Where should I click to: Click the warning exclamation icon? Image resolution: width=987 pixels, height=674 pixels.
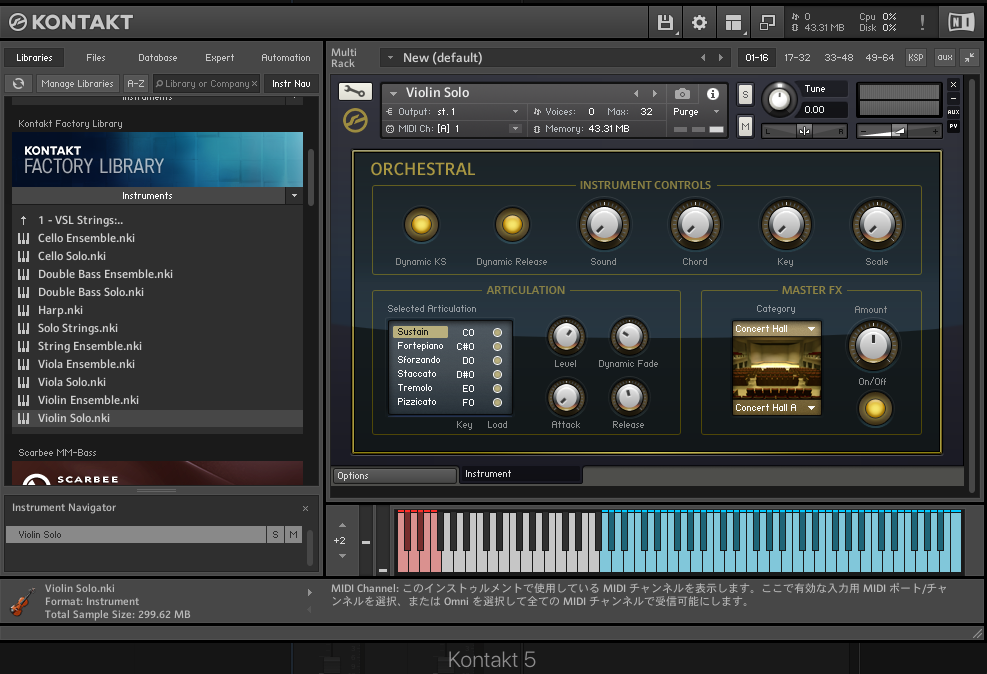(x=922, y=22)
